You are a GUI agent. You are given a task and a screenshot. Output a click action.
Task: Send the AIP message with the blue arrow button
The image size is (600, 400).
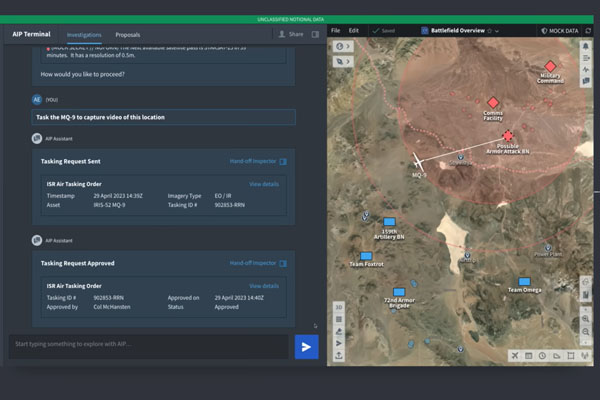pyautogui.click(x=306, y=347)
